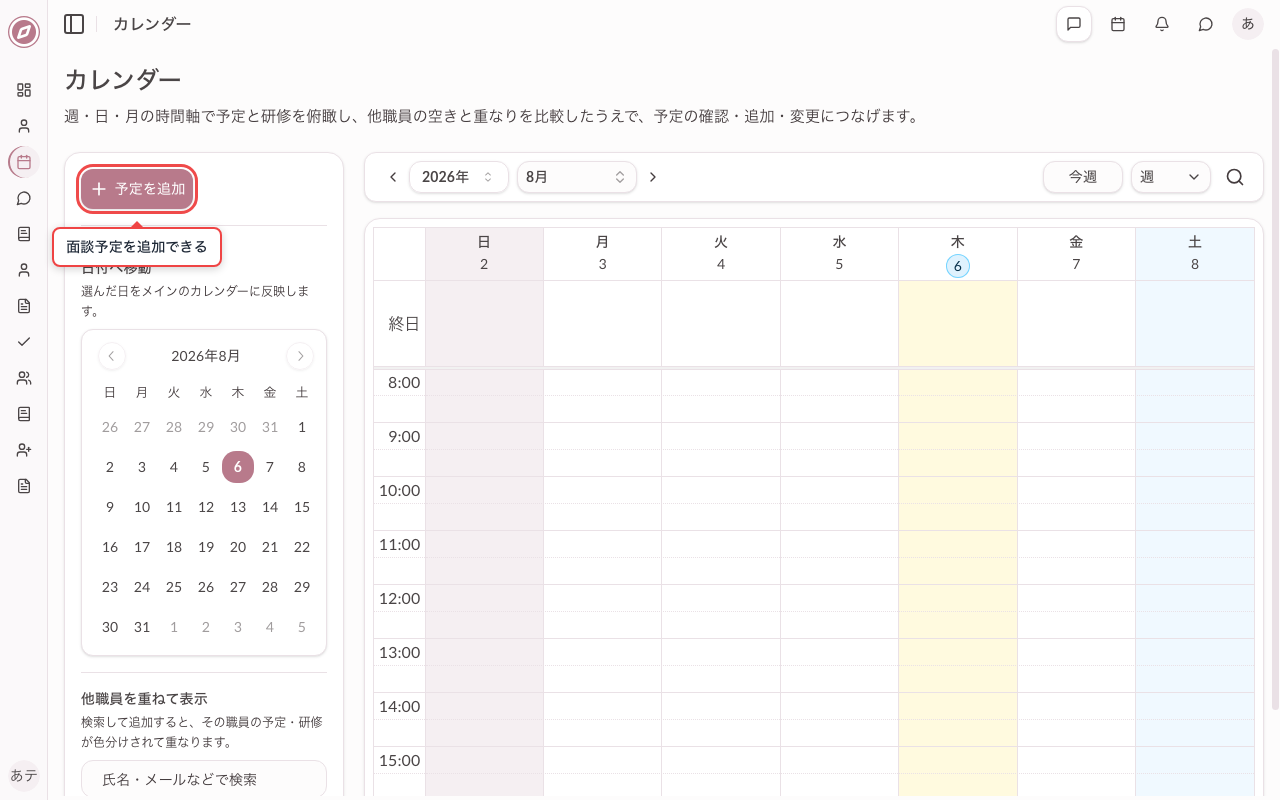Open the 2026年 year dropdown
The height and width of the screenshot is (800, 1280).
pyautogui.click(x=458, y=177)
